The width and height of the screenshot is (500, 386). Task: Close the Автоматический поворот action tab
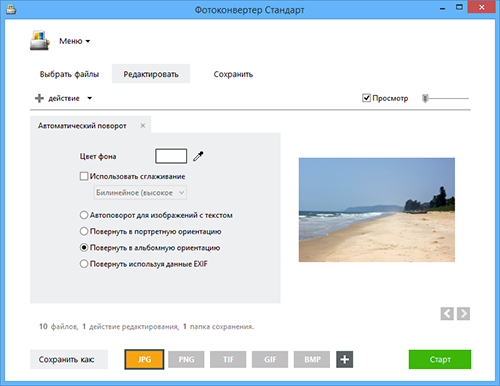[143, 126]
